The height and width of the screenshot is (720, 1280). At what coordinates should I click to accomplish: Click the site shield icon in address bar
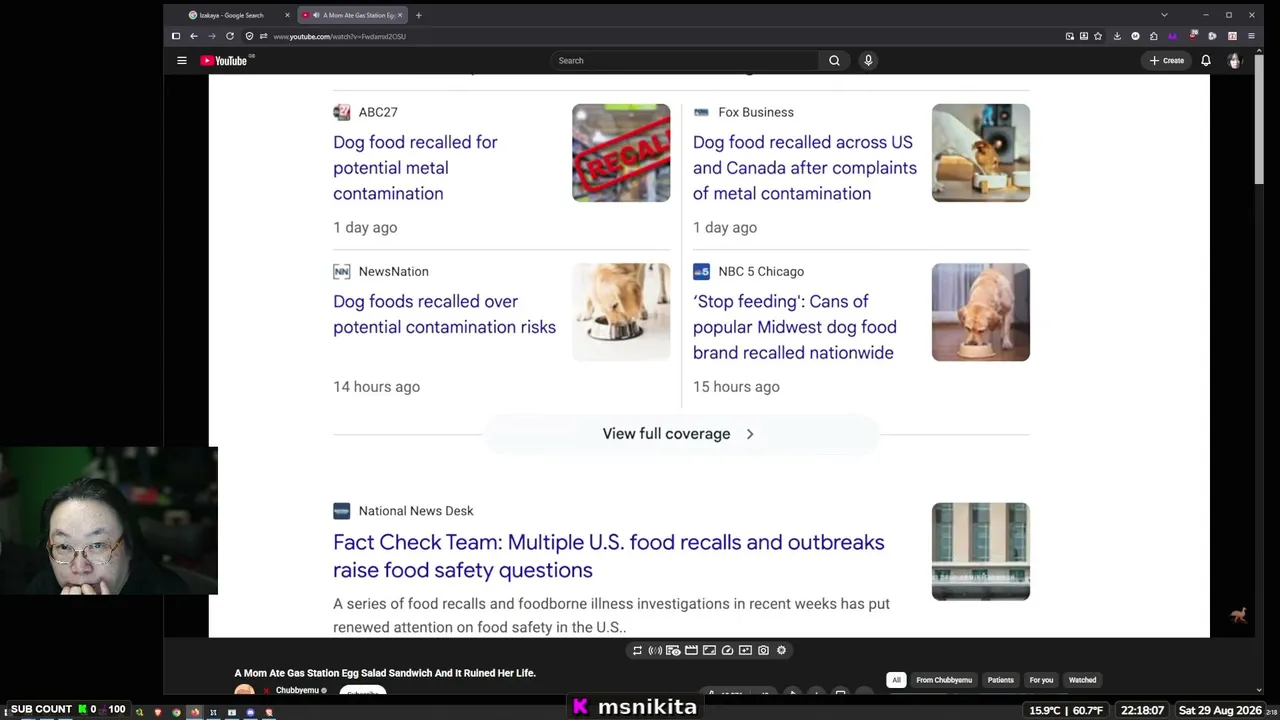249,36
